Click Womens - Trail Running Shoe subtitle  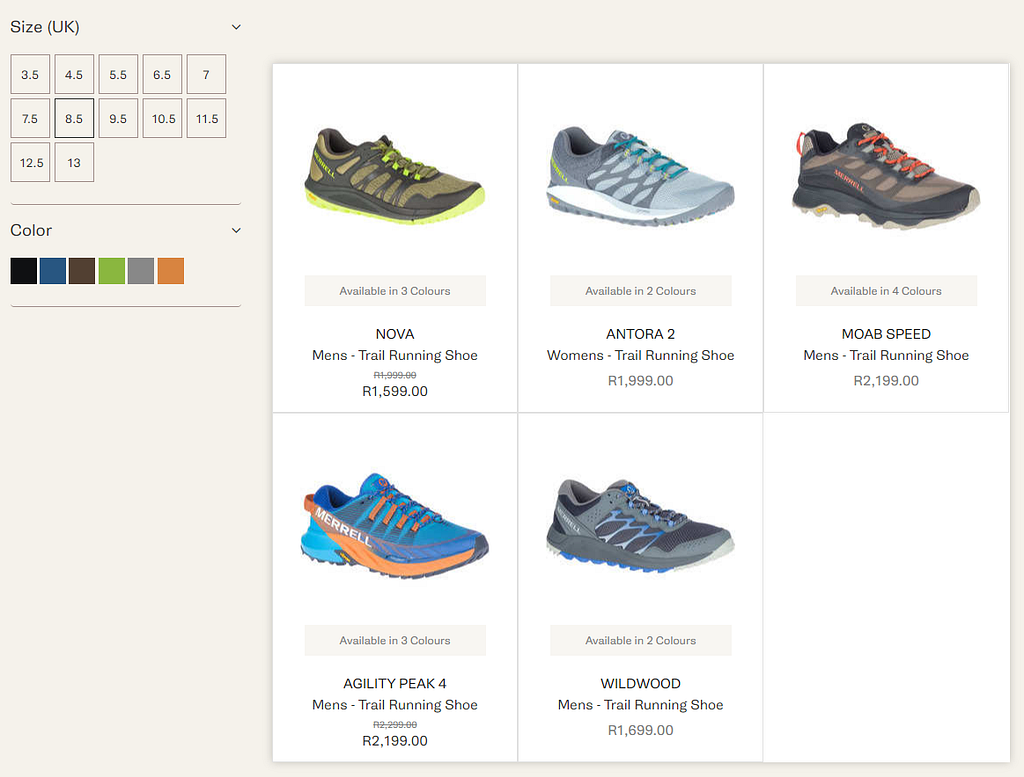(640, 355)
